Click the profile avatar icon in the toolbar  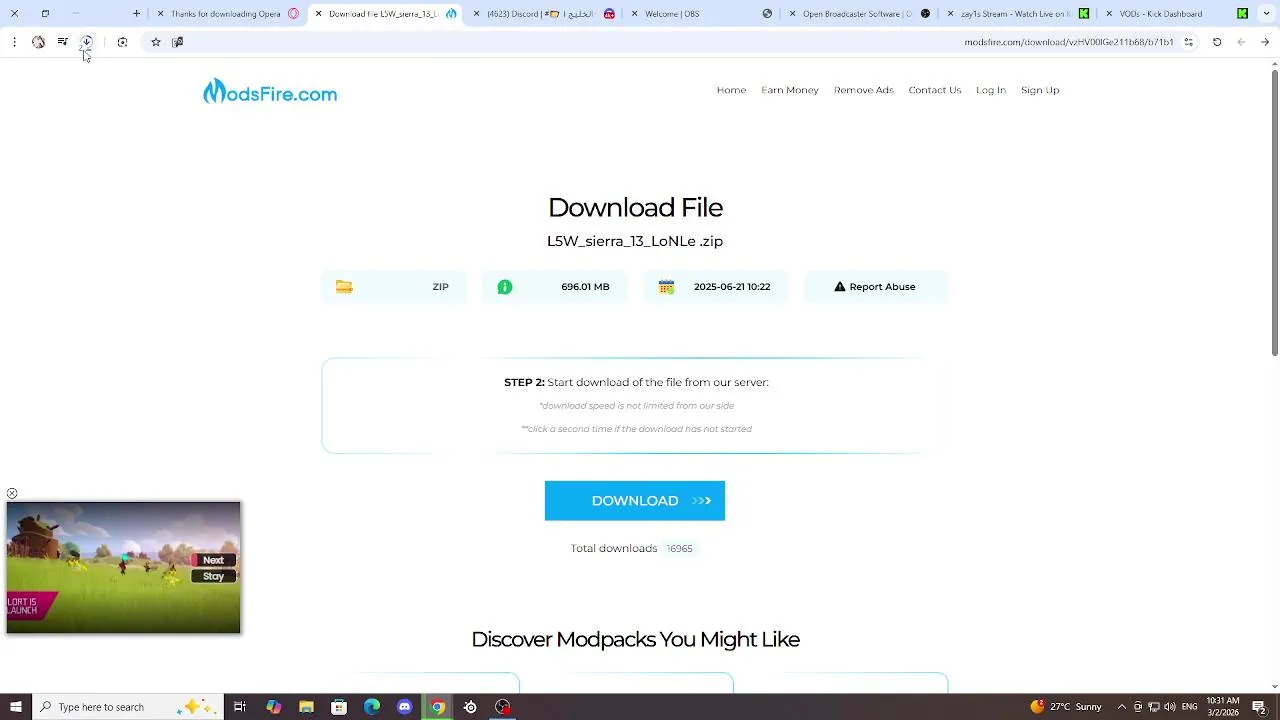(x=38, y=42)
